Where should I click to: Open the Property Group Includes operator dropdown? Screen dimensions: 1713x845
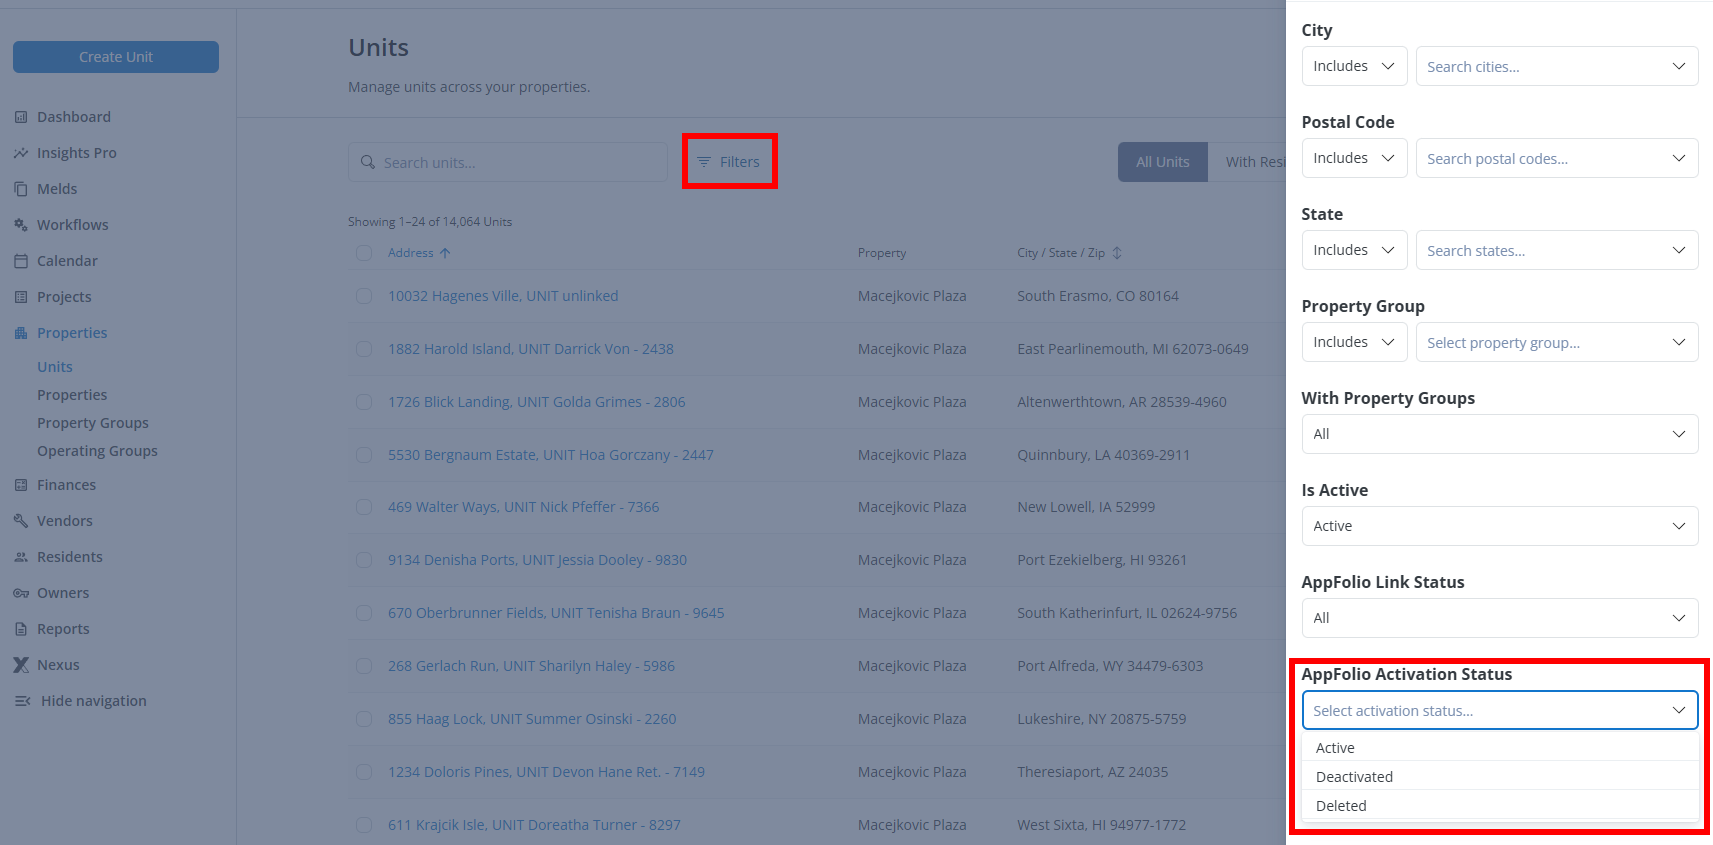(x=1354, y=342)
